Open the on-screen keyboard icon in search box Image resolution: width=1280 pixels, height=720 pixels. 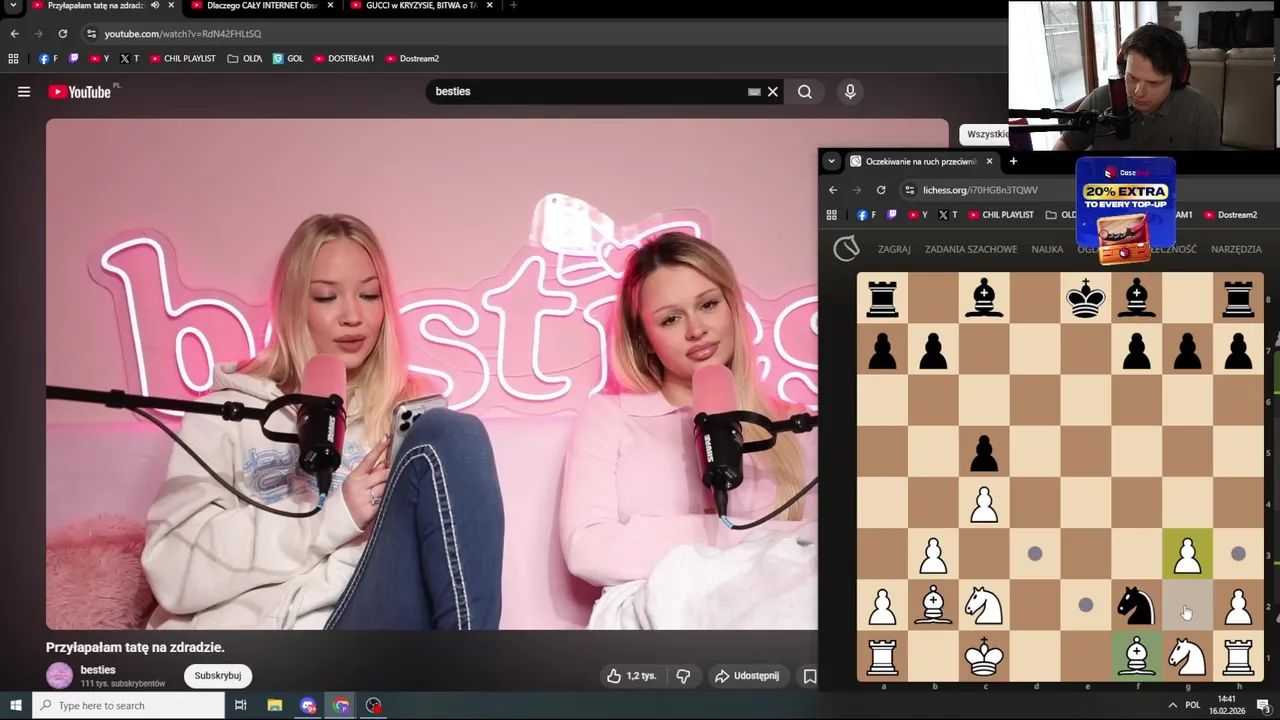pos(754,92)
